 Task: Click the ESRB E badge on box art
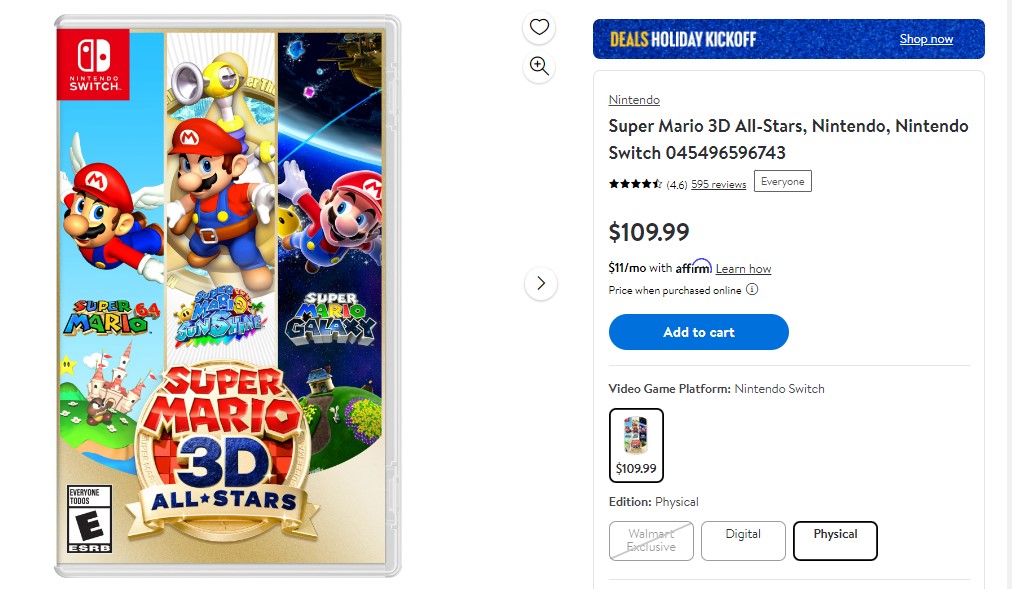pos(87,517)
